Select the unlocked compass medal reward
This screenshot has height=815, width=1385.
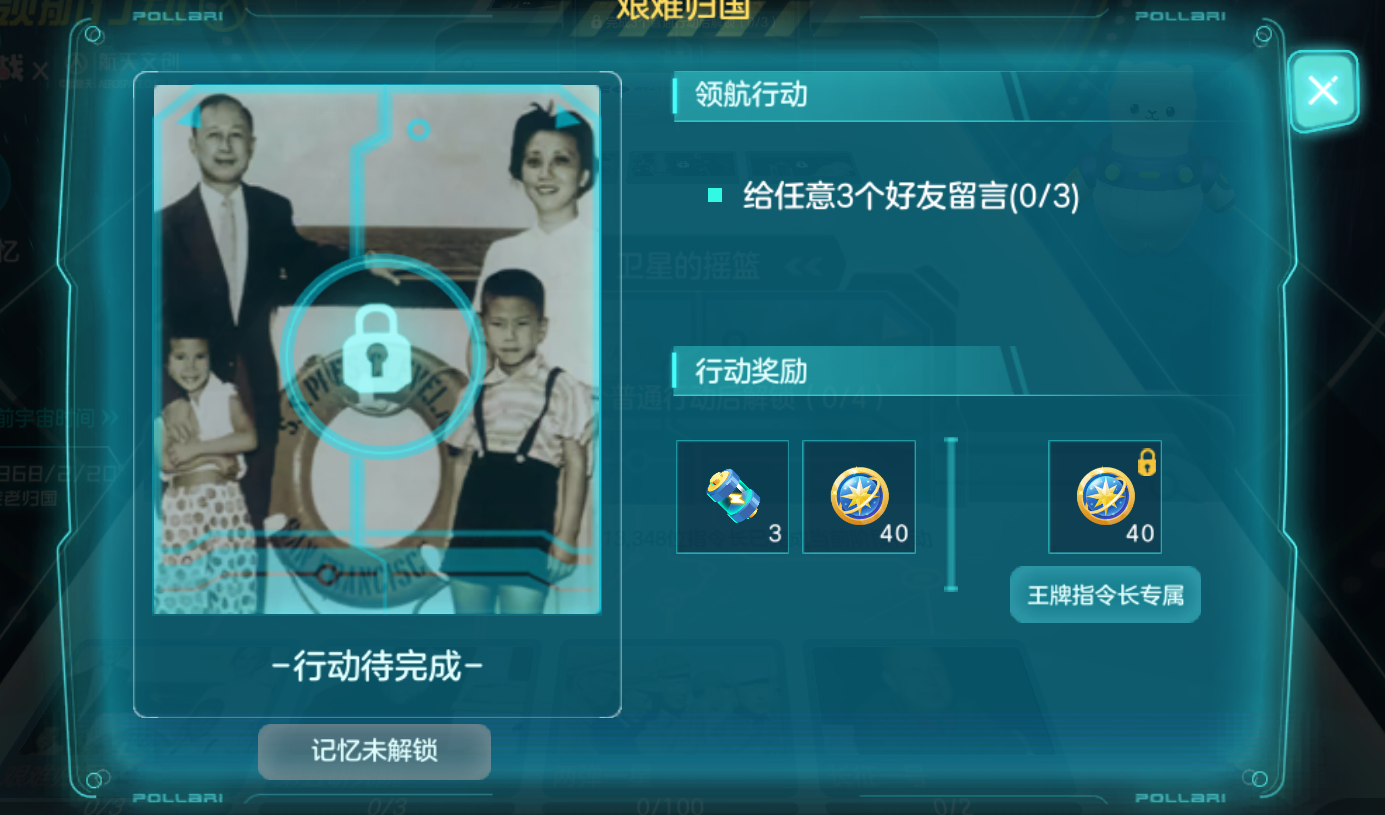[x=859, y=496]
